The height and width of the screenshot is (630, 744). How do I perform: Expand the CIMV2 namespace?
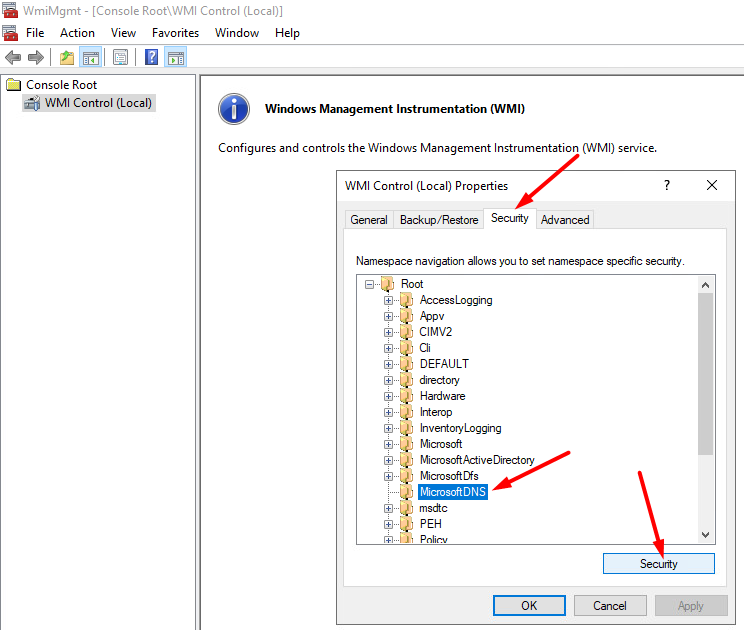click(x=388, y=332)
